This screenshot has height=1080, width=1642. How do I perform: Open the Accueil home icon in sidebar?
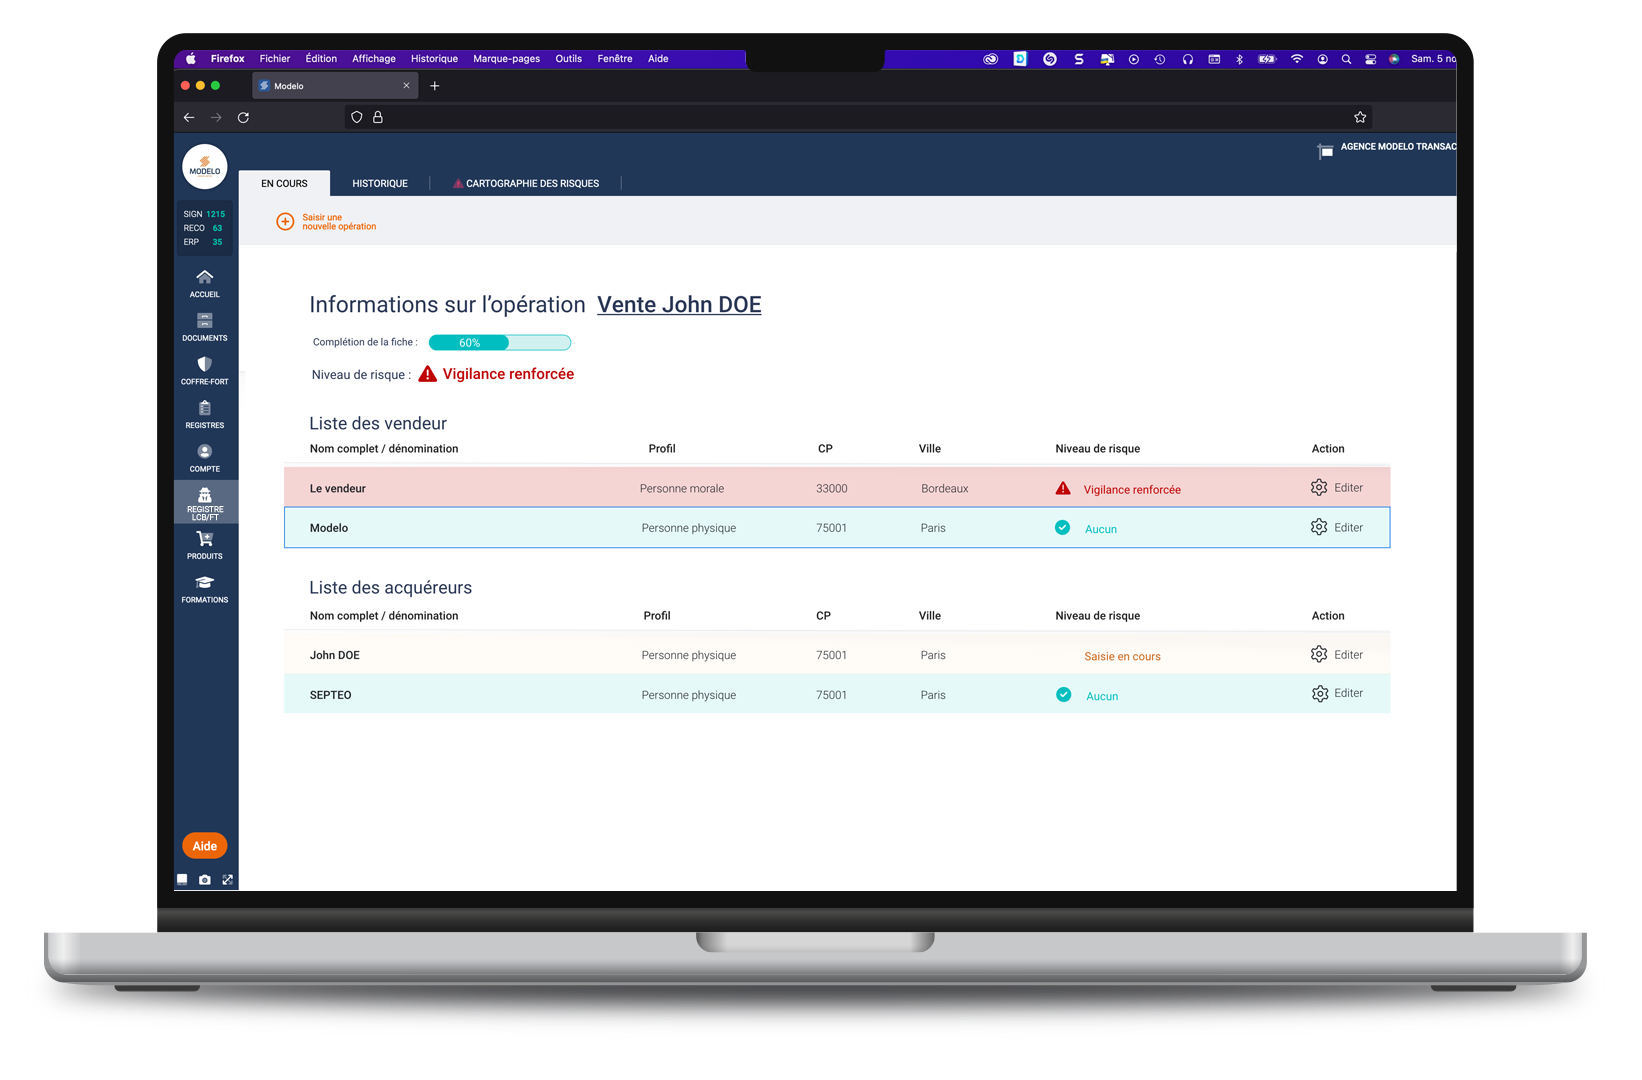pyautogui.click(x=204, y=277)
